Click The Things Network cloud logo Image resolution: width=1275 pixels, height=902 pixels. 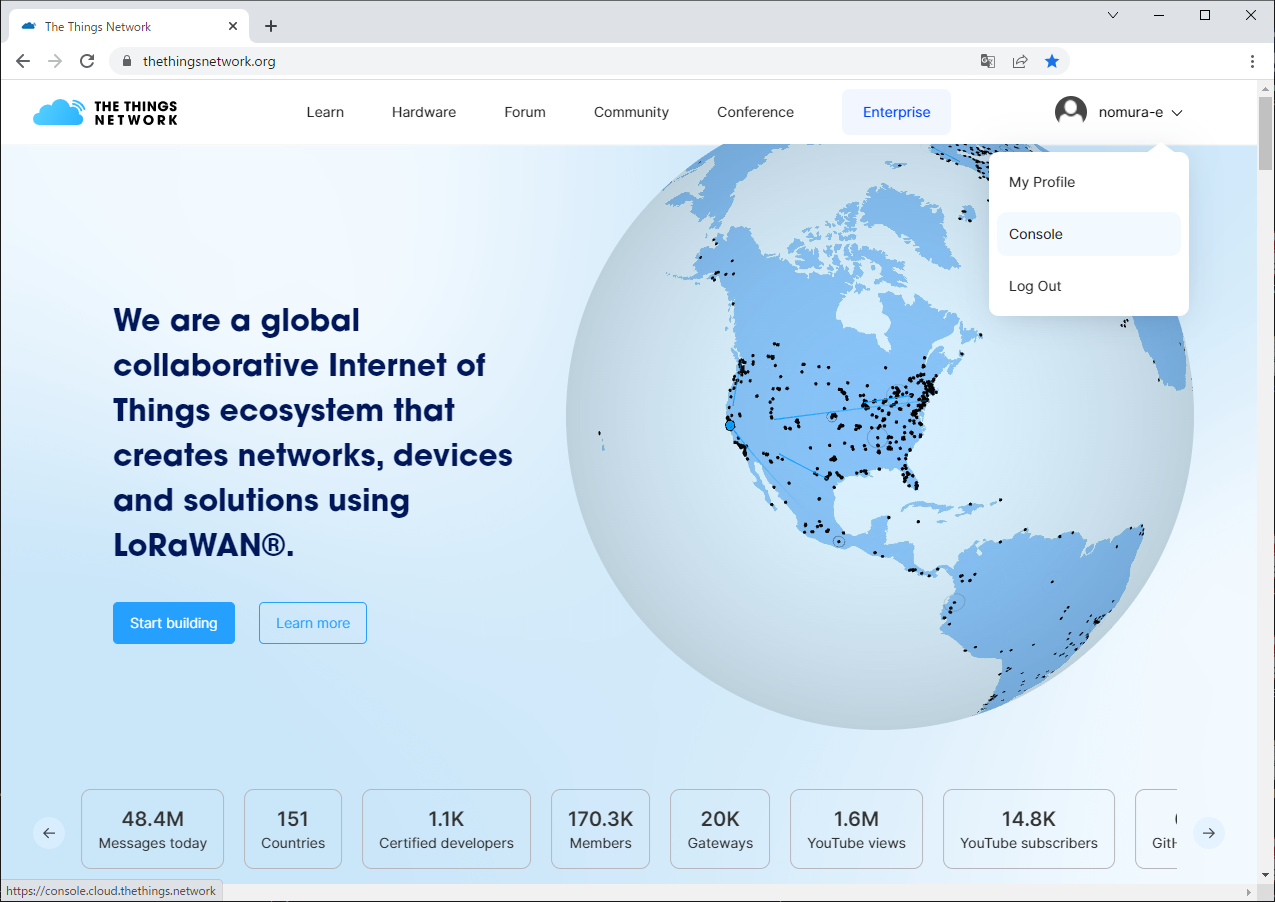click(105, 112)
